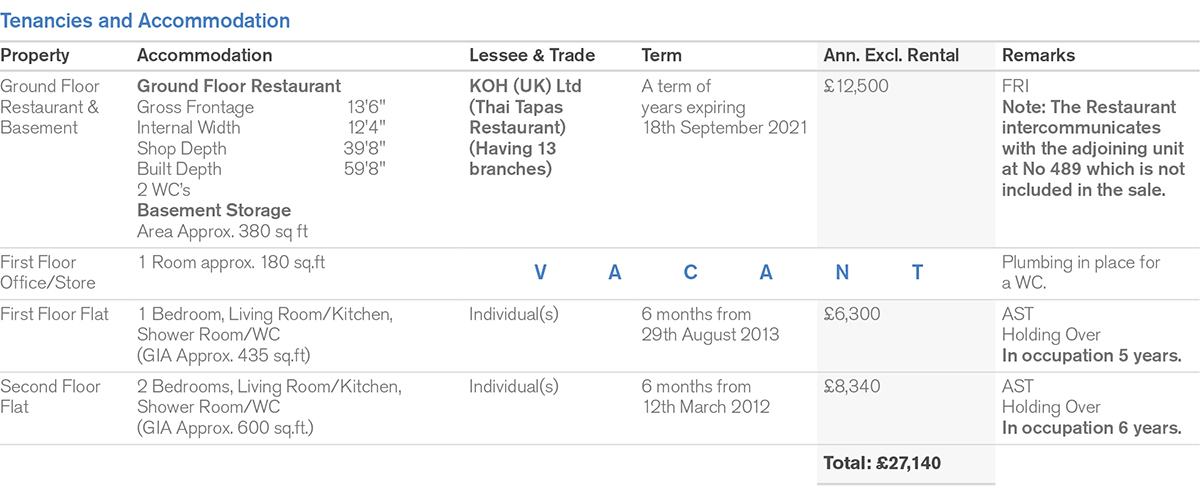Select the Basement Storage subheading
This screenshot has height=494, width=1200.
click(214, 211)
